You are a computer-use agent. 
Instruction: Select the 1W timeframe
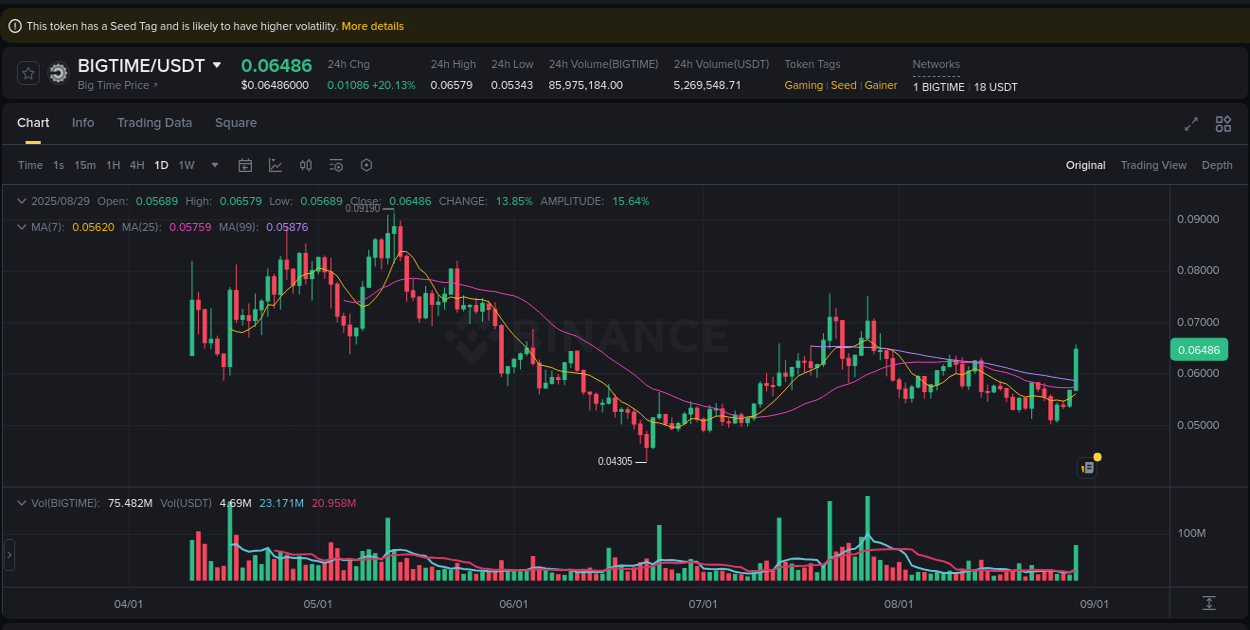185,165
